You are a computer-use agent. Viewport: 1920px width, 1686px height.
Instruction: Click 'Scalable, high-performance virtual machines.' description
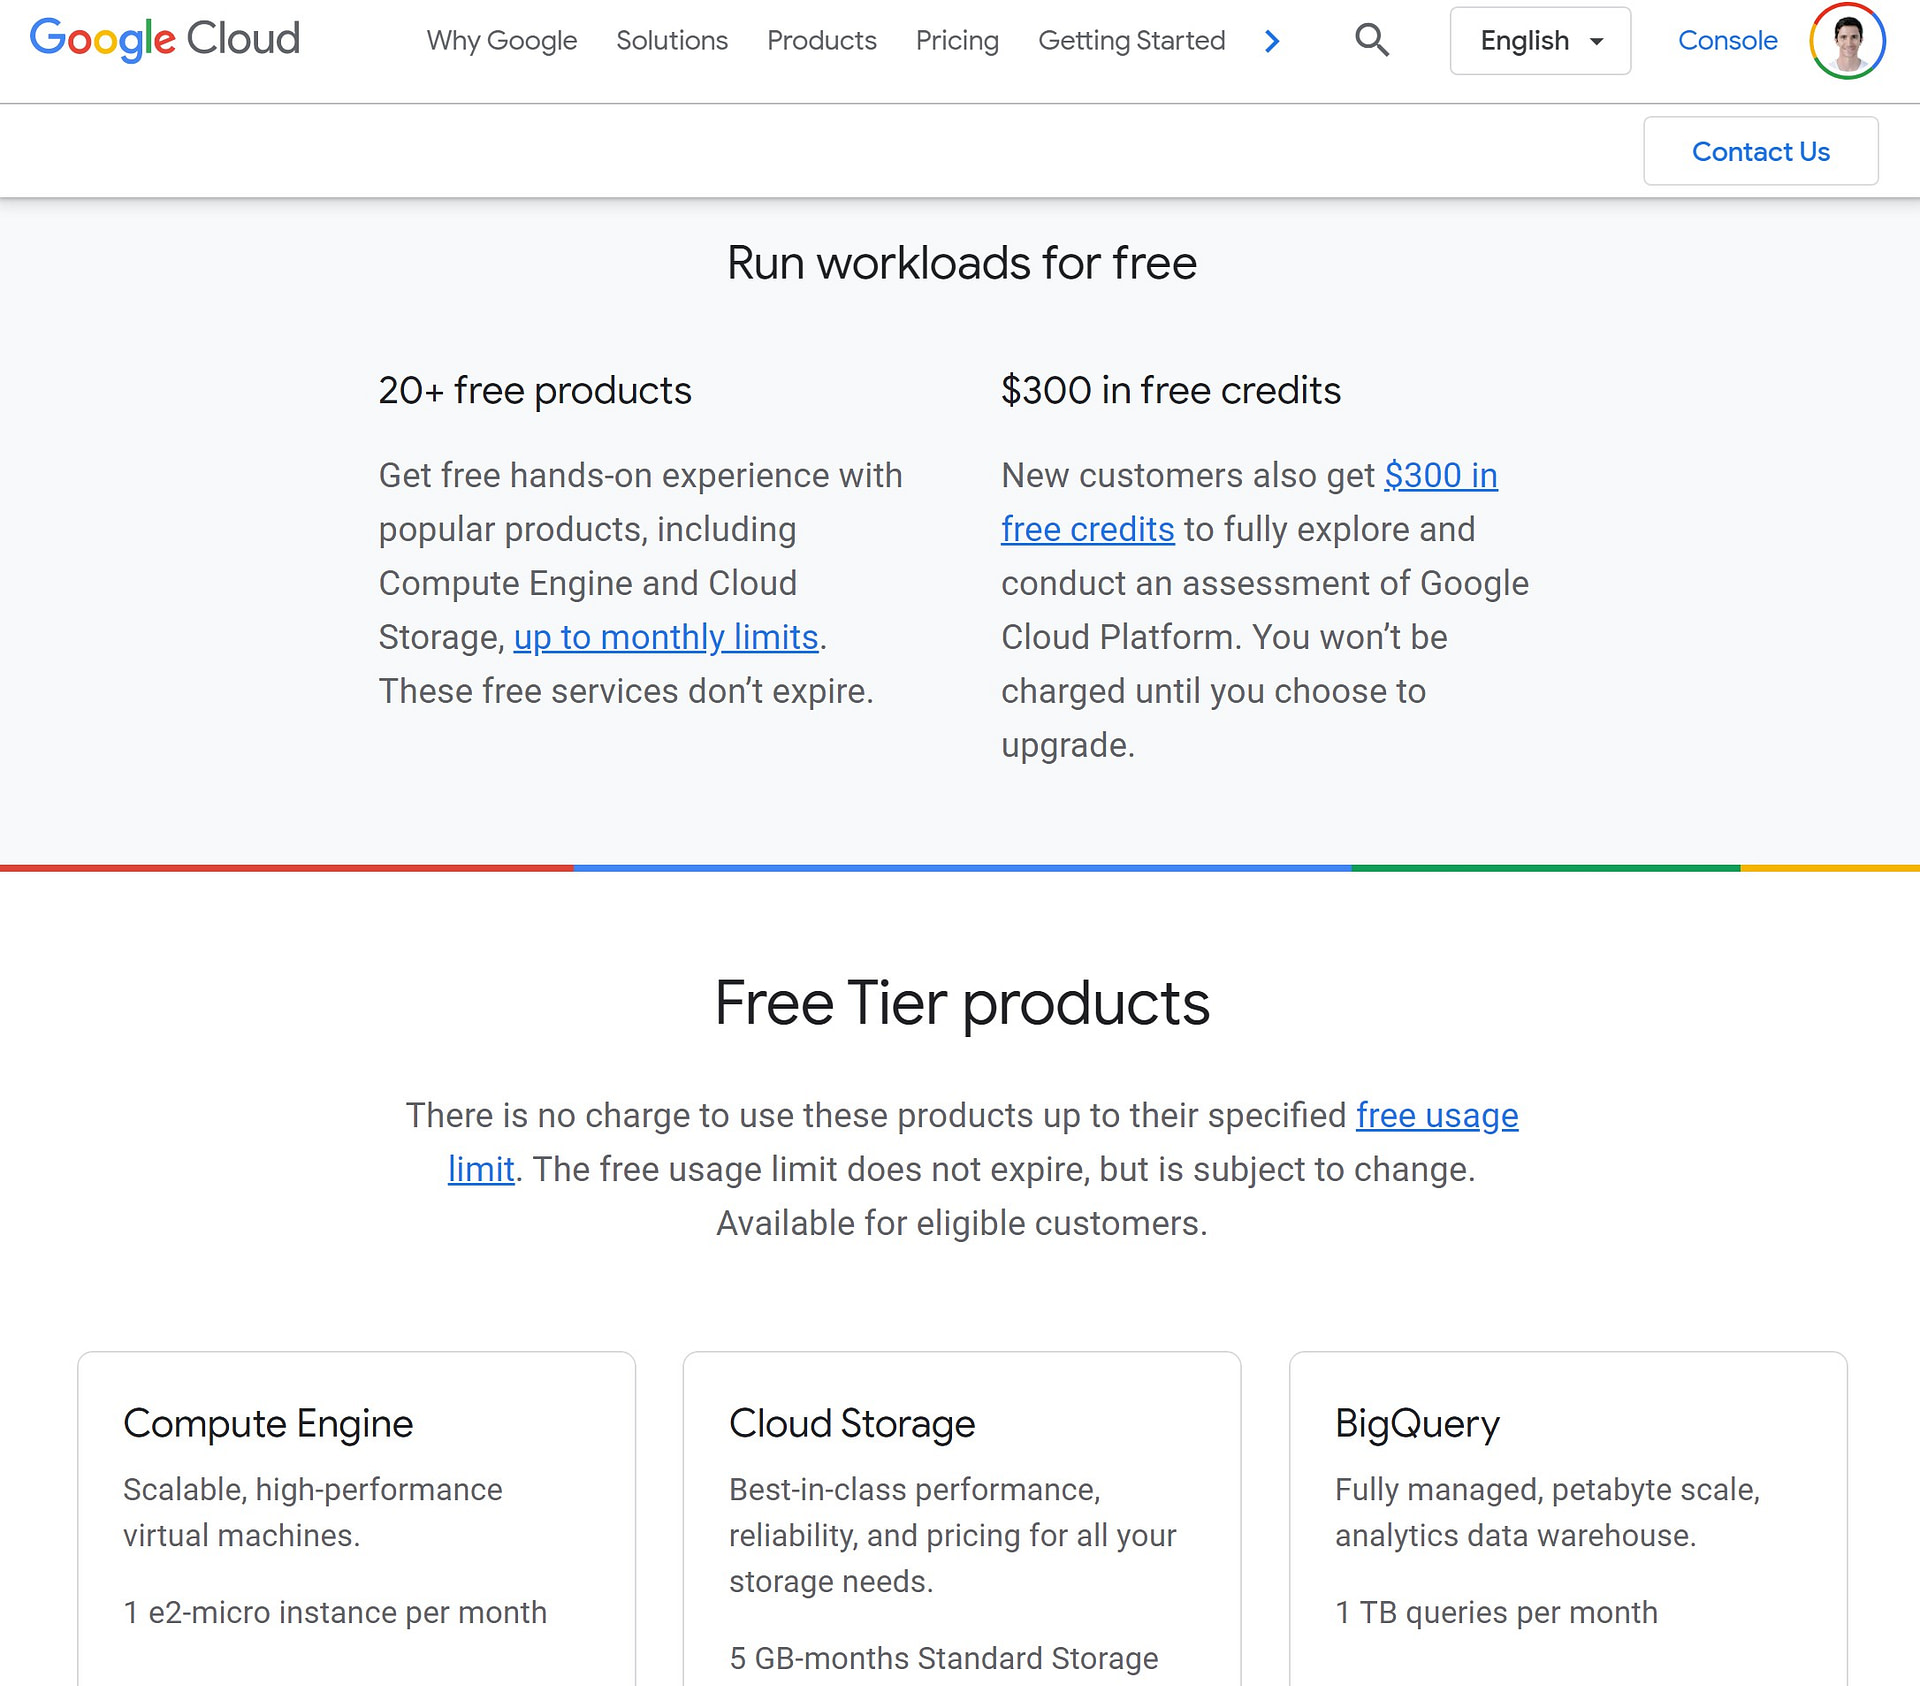[x=313, y=1513]
